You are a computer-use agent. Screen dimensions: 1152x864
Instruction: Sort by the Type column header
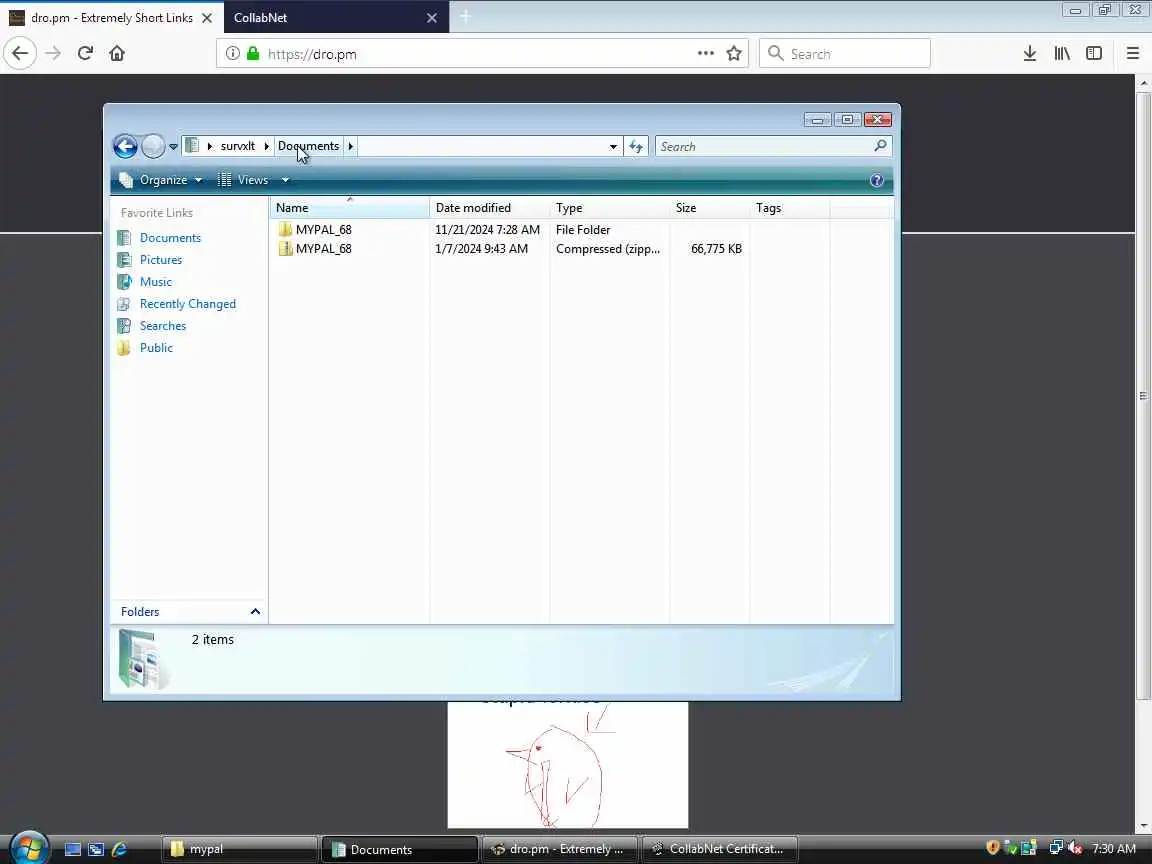[610, 208]
